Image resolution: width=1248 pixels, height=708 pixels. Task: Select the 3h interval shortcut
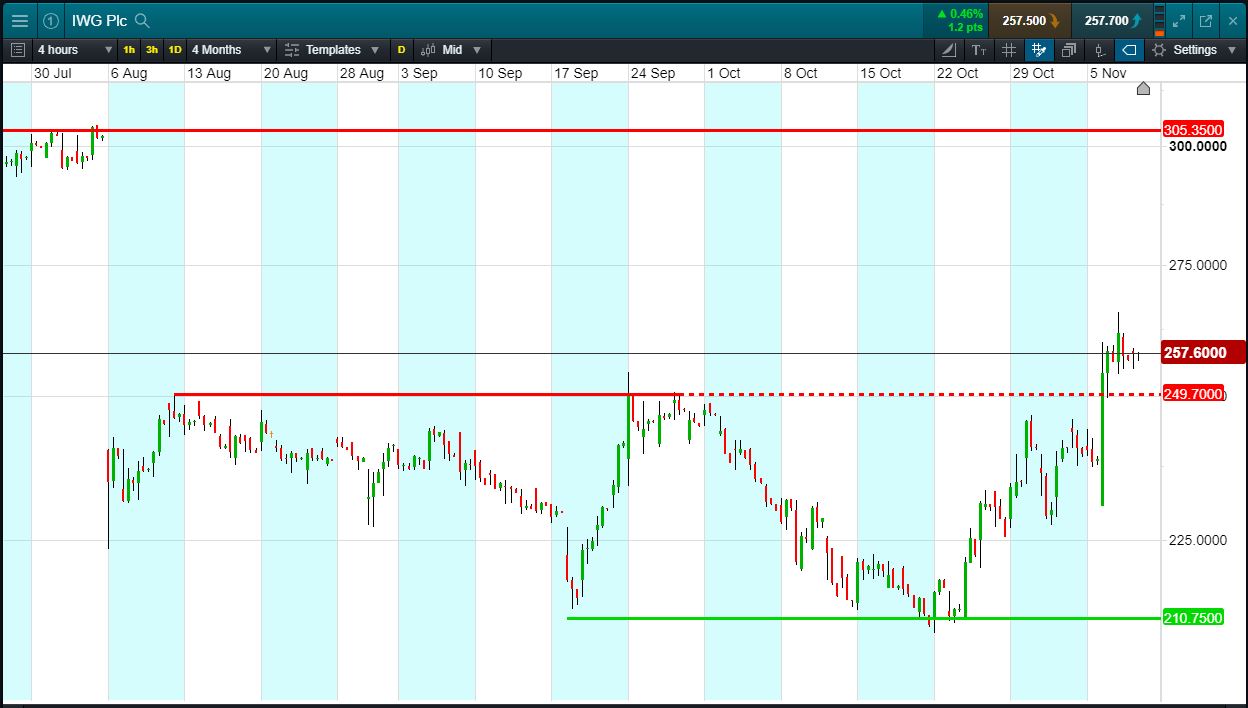[152, 50]
